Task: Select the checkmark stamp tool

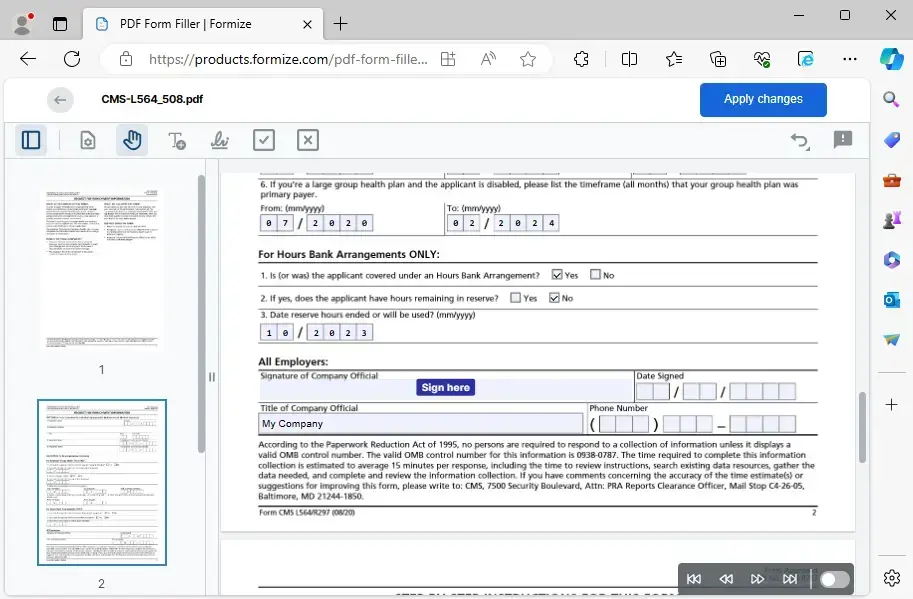Action: pyautogui.click(x=264, y=140)
